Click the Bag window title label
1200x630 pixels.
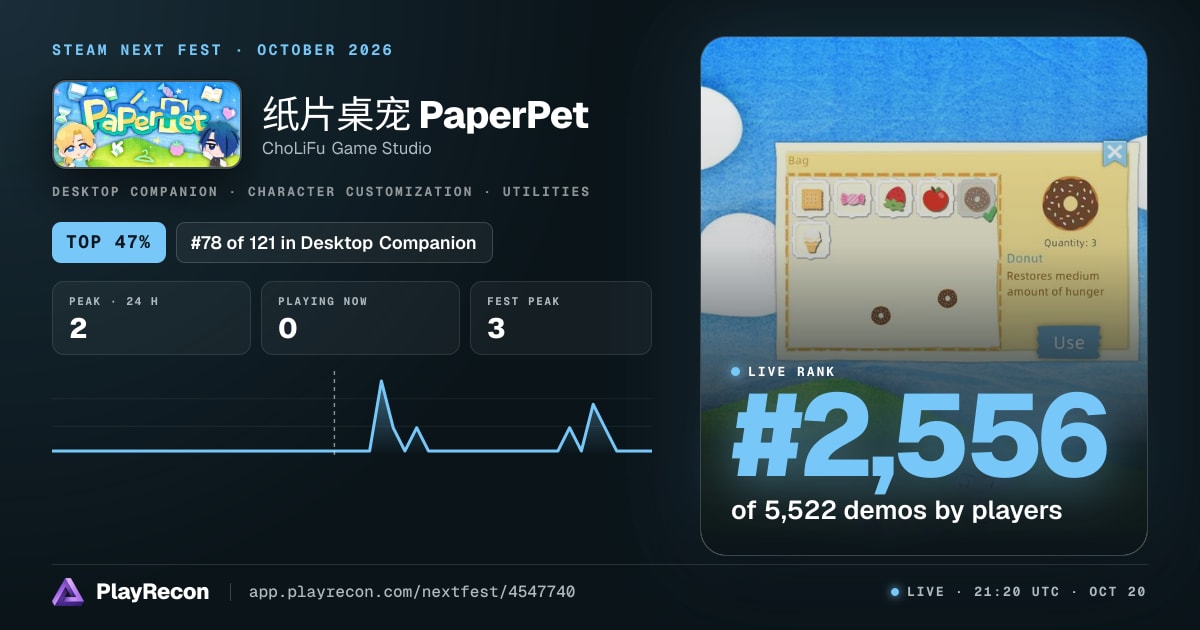click(798, 160)
